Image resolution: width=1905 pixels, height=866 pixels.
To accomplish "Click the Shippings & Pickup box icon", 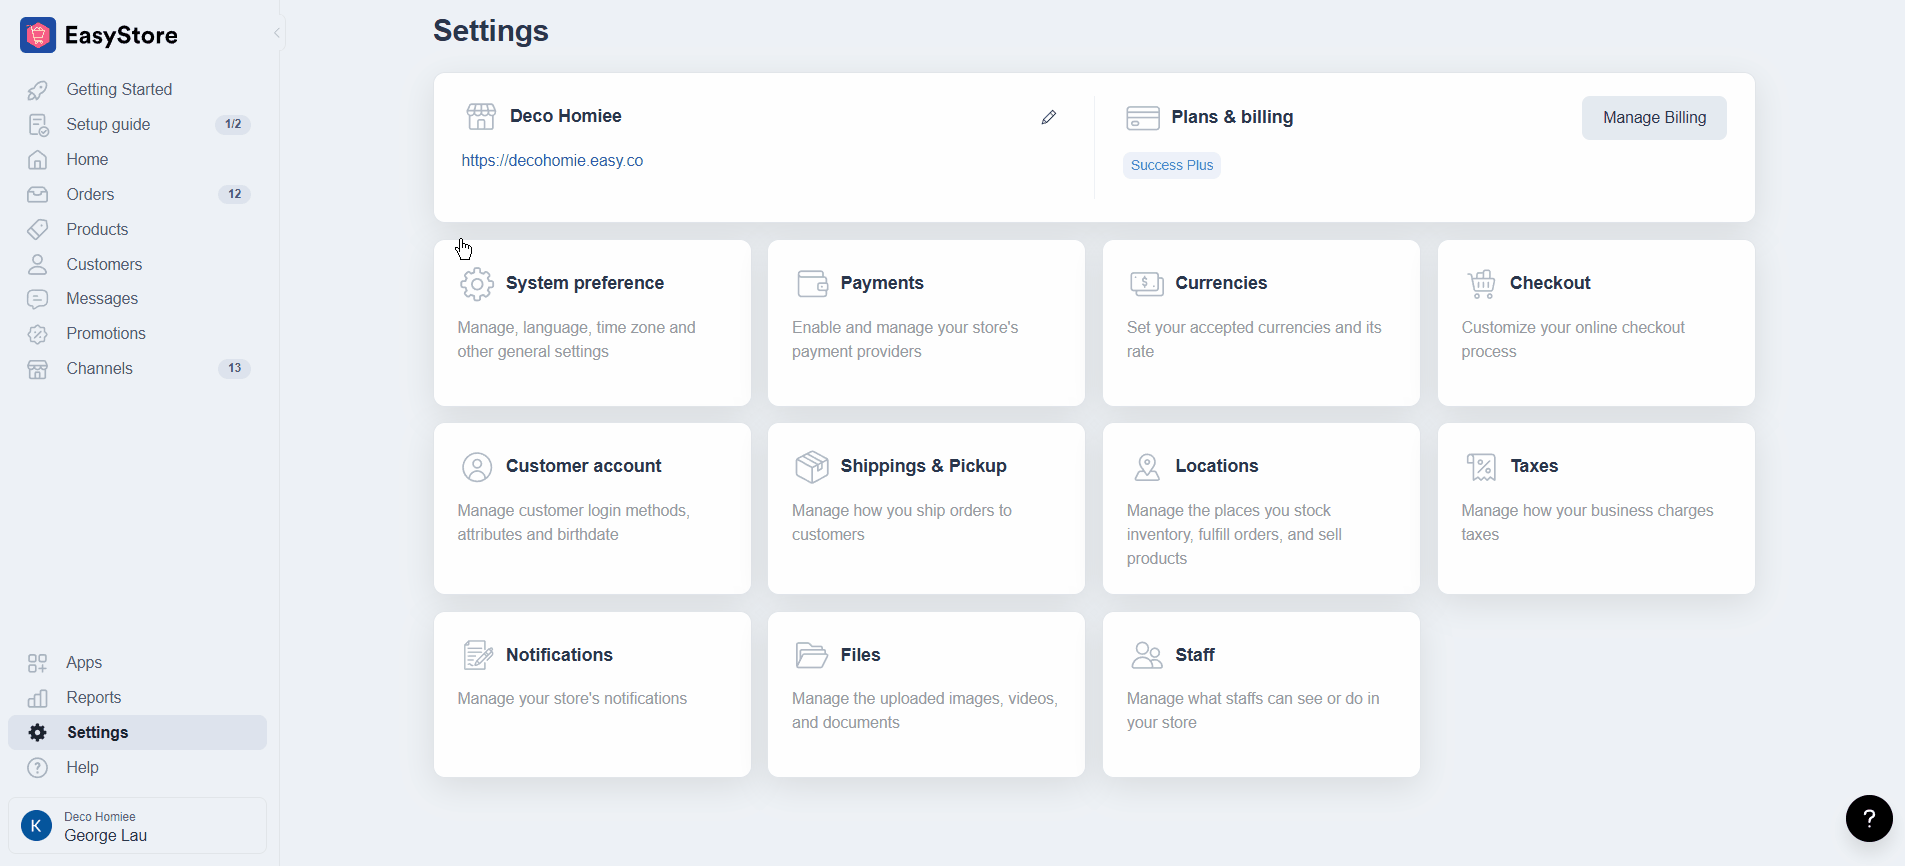I will click(x=811, y=466).
